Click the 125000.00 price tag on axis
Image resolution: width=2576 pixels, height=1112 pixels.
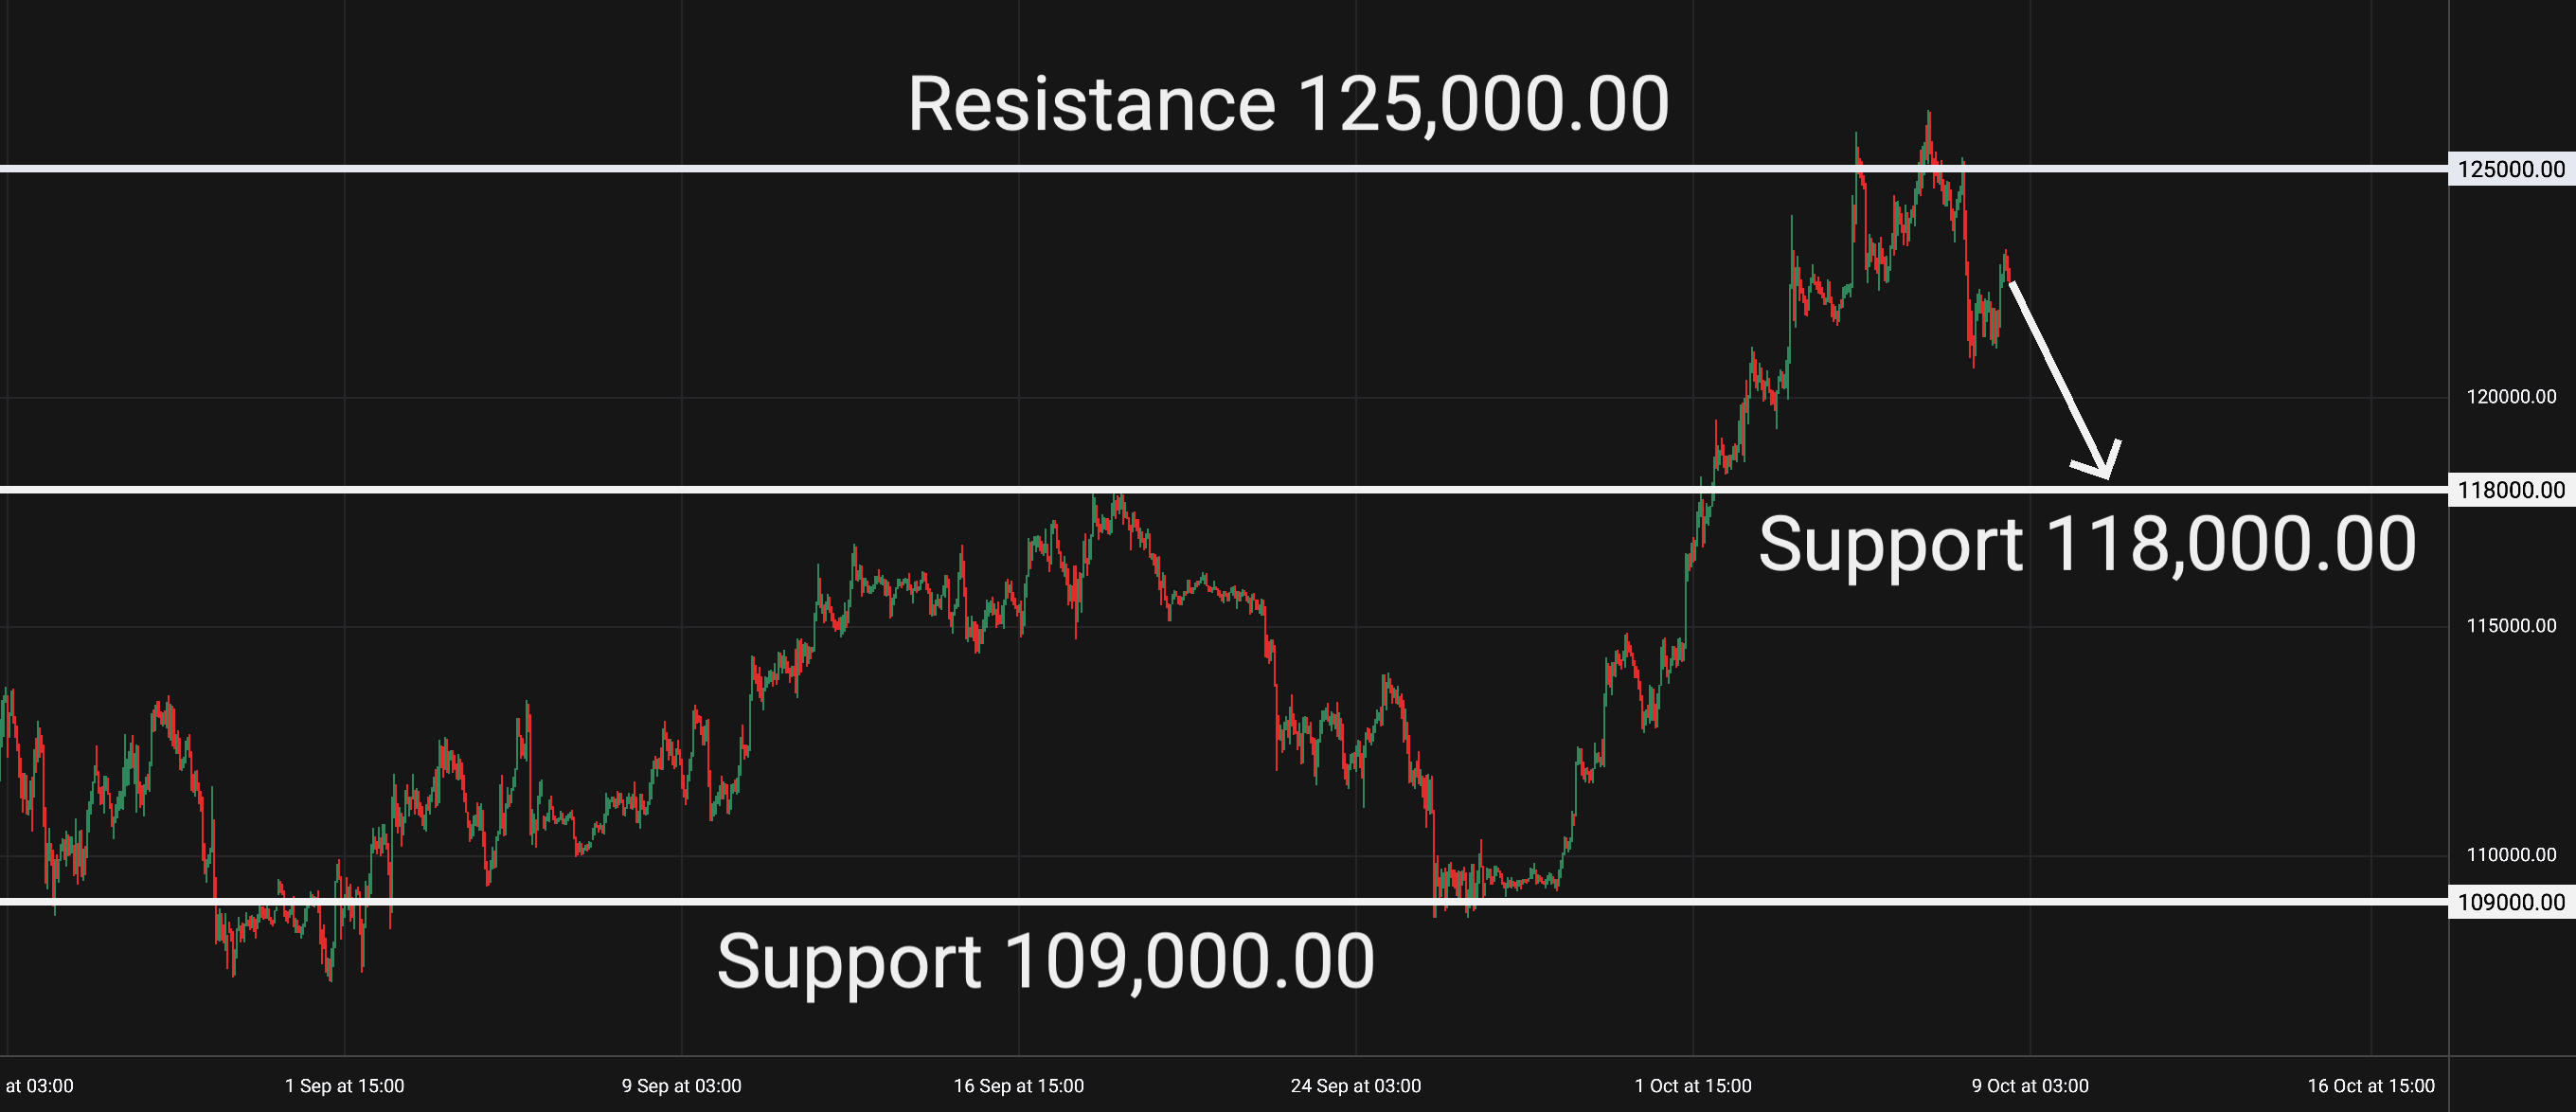(x=2511, y=169)
